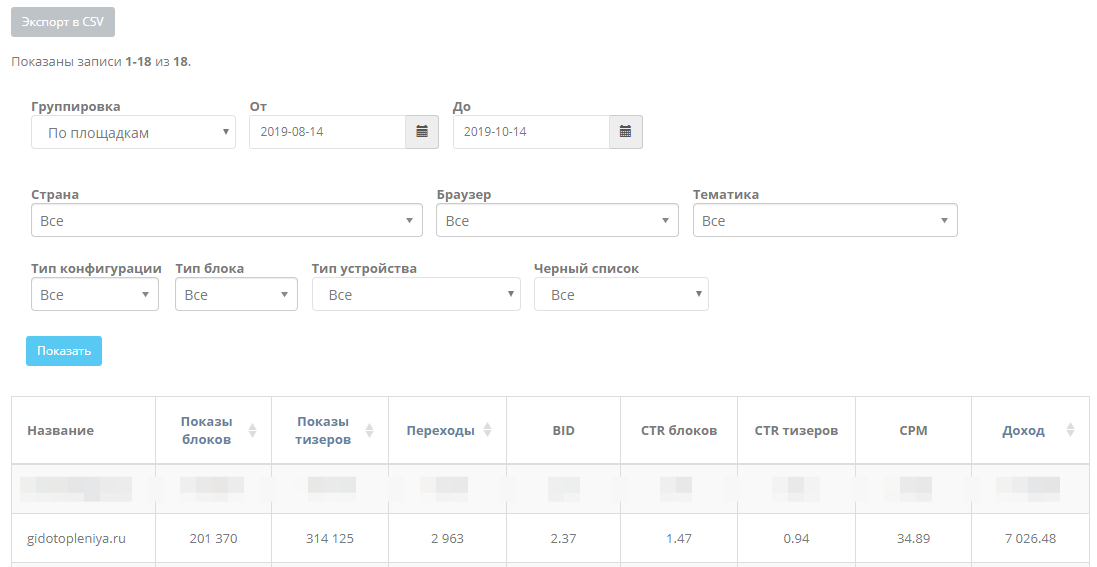This screenshot has height=567, width=1097.
Task: Expand the Браузер filter dropdown
Action: click(x=557, y=220)
